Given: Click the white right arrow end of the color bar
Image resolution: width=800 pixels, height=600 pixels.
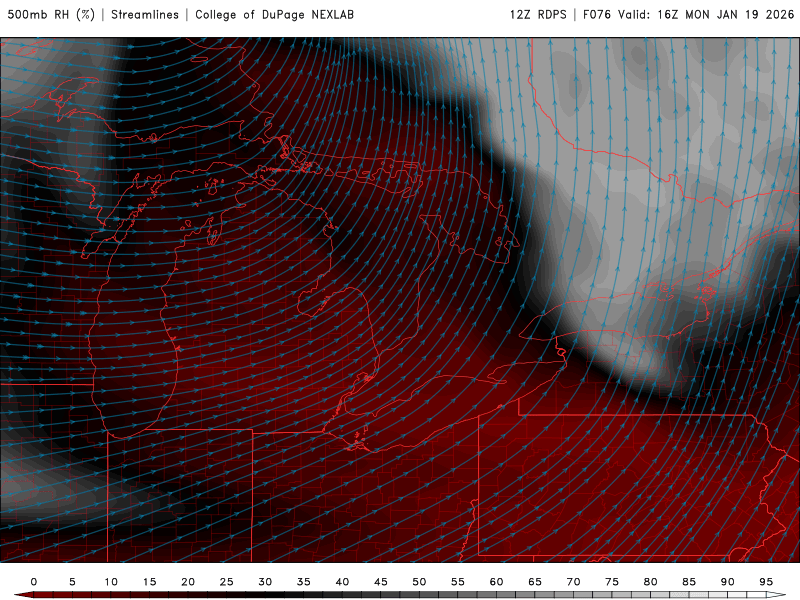Looking at the screenshot, I should (x=776, y=595).
